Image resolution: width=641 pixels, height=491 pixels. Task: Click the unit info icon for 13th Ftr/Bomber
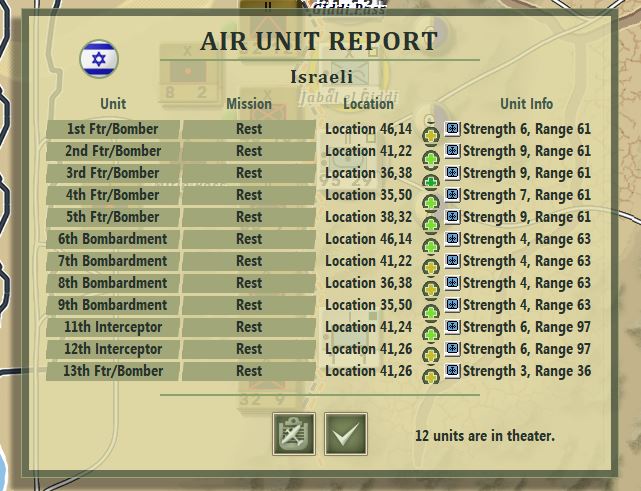(453, 372)
